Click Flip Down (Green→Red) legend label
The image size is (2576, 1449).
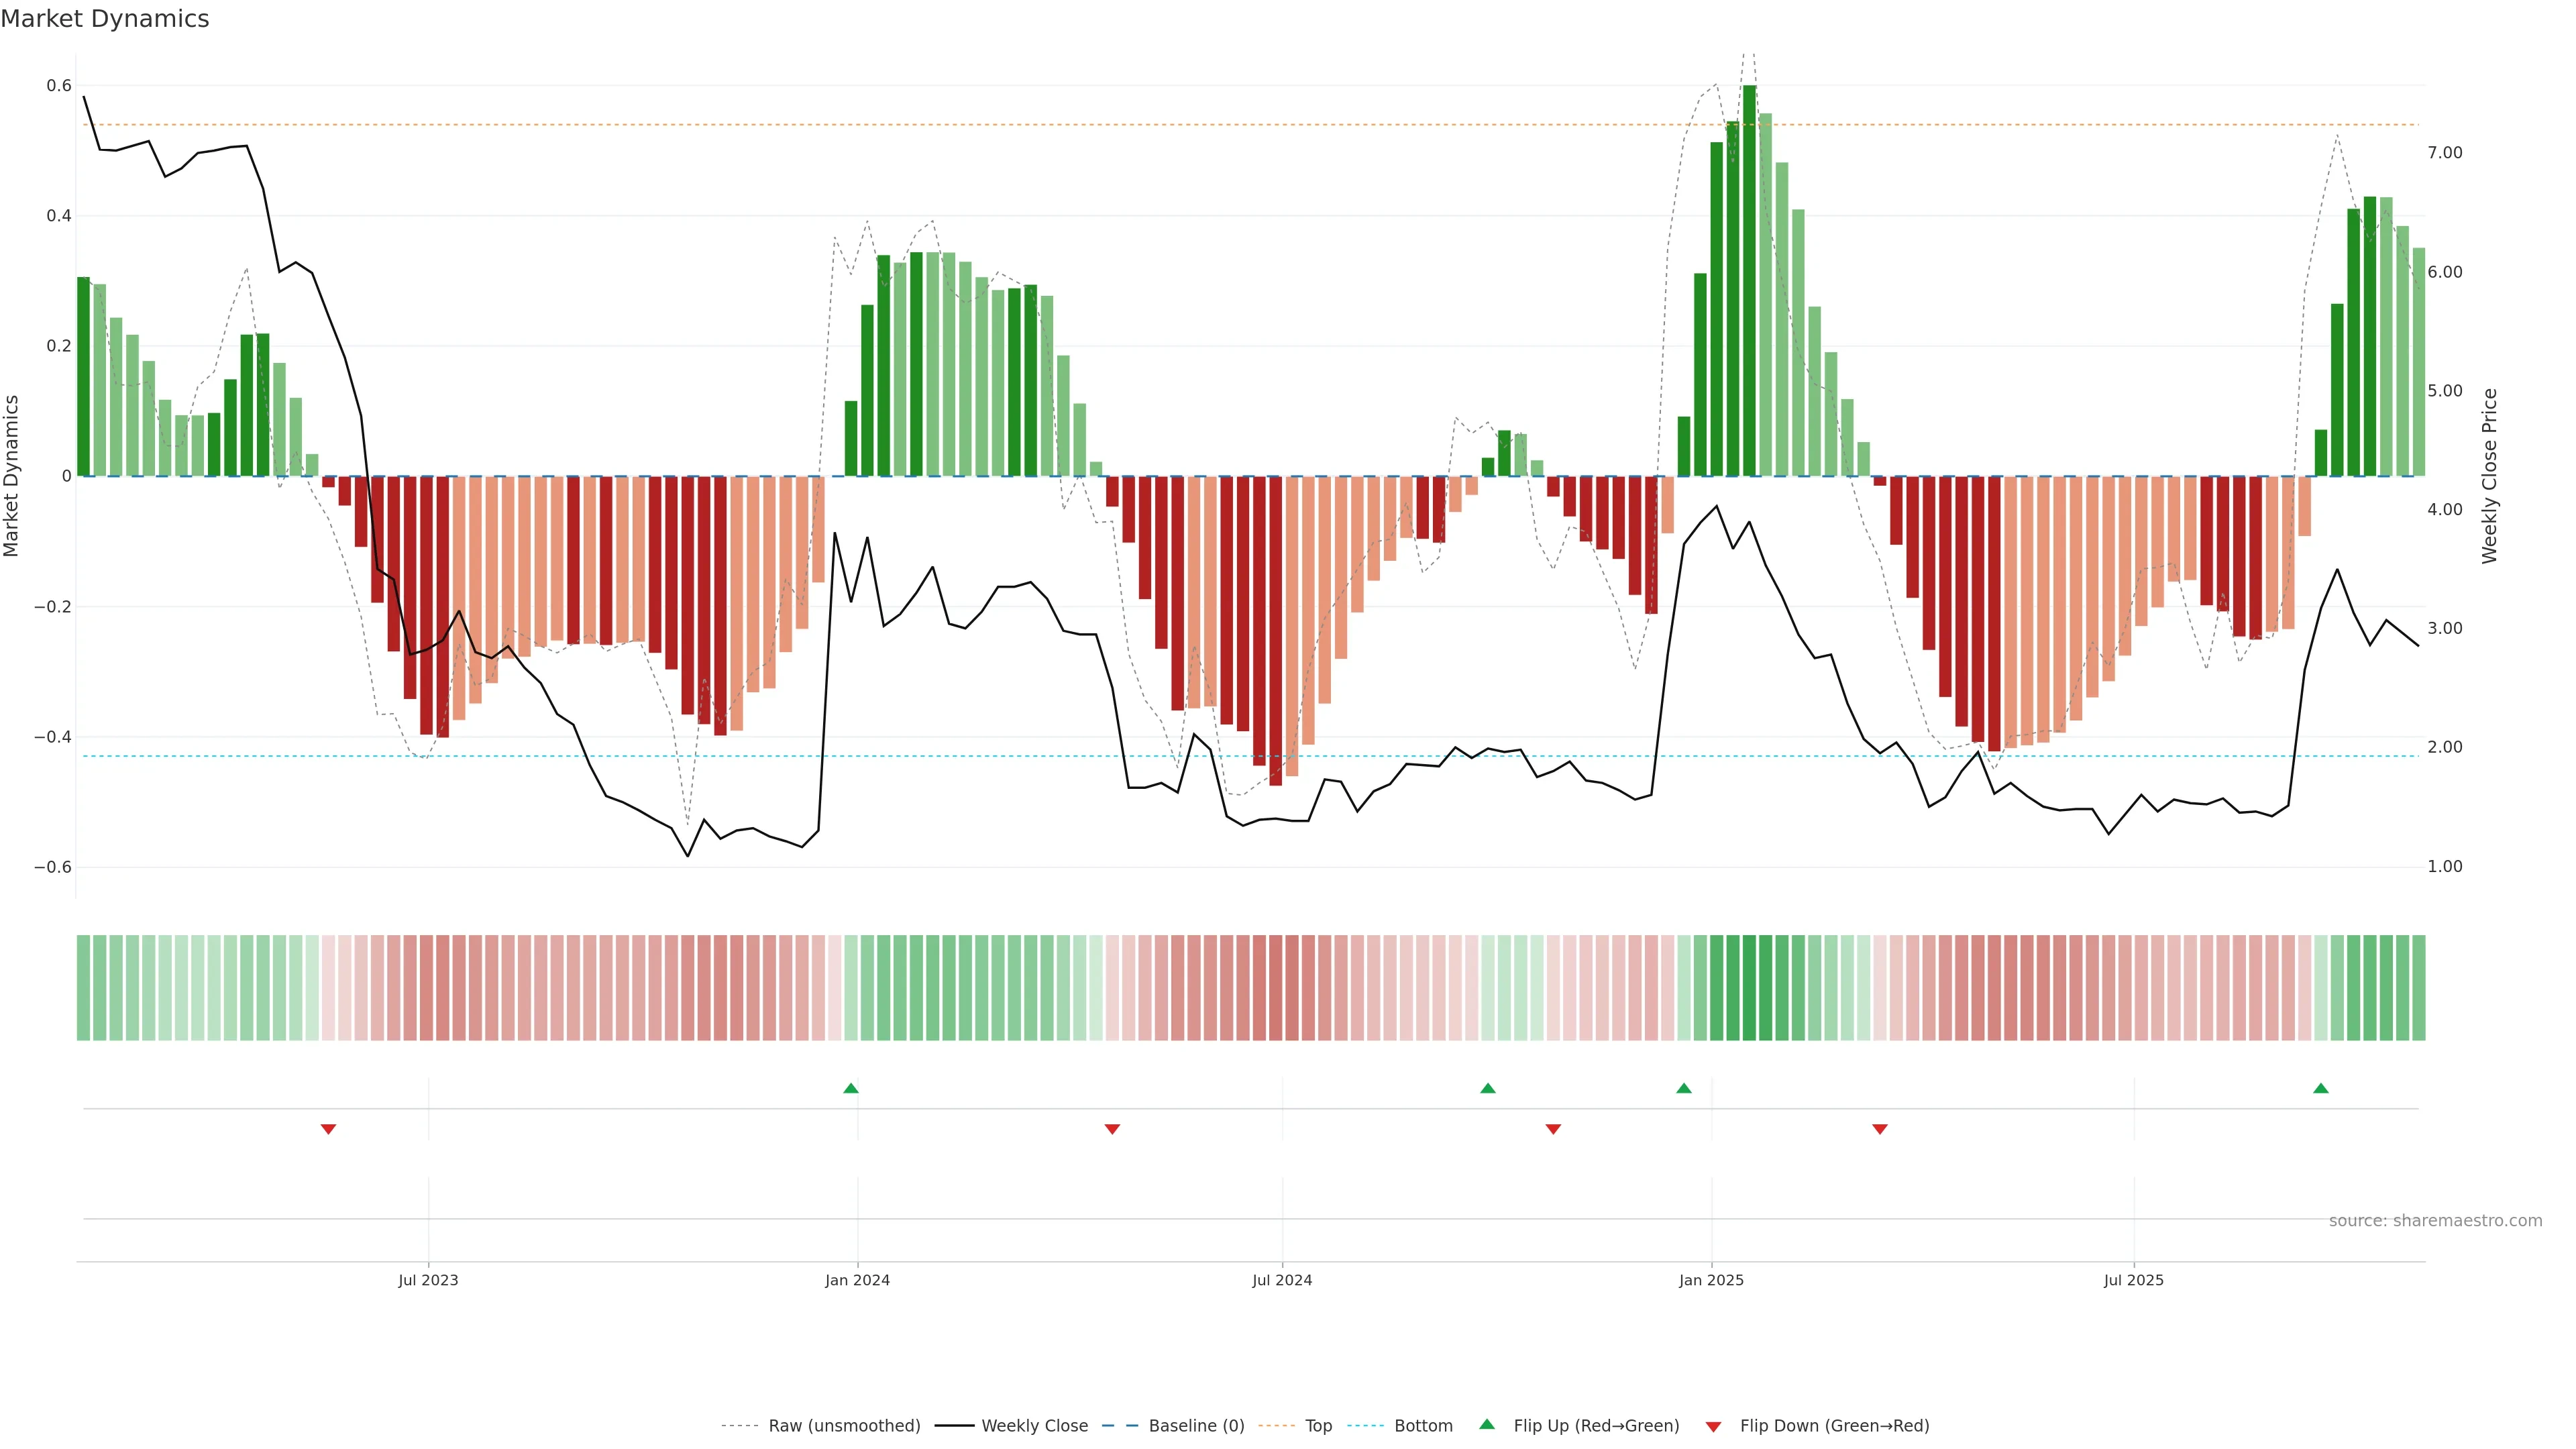coord(1834,1426)
